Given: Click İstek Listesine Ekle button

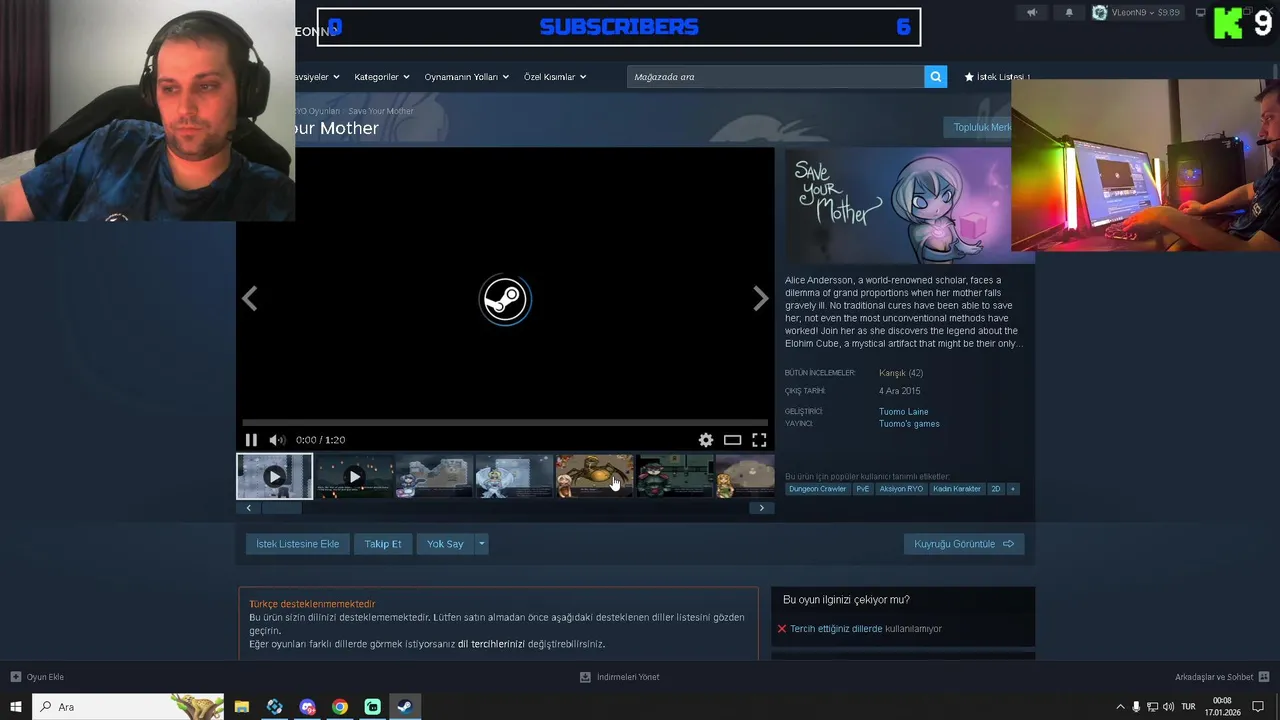Looking at the screenshot, I should [x=297, y=544].
